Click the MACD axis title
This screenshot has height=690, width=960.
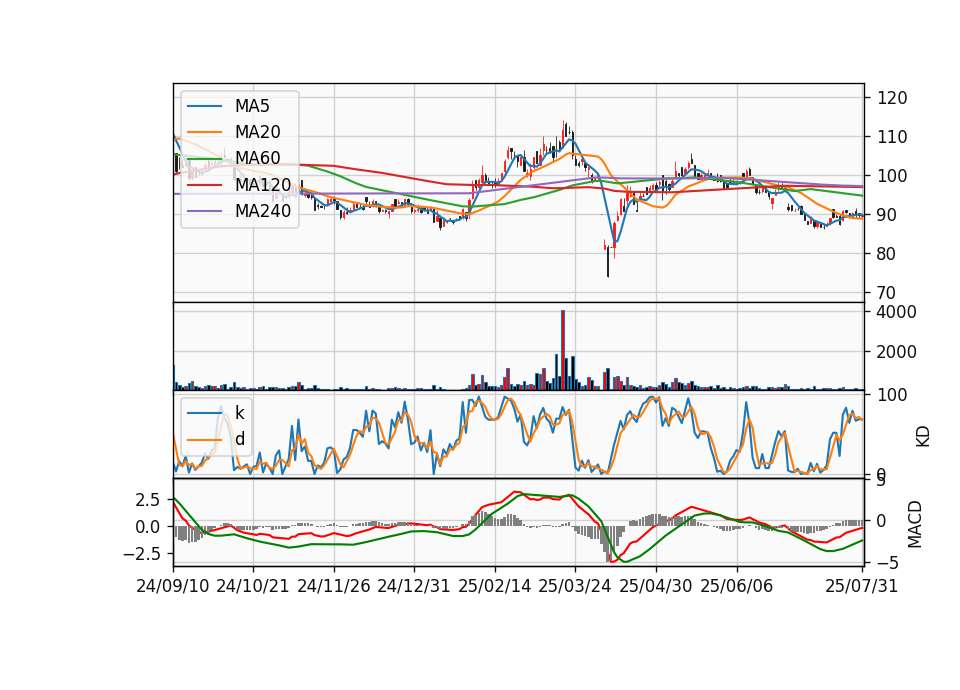tap(915, 524)
